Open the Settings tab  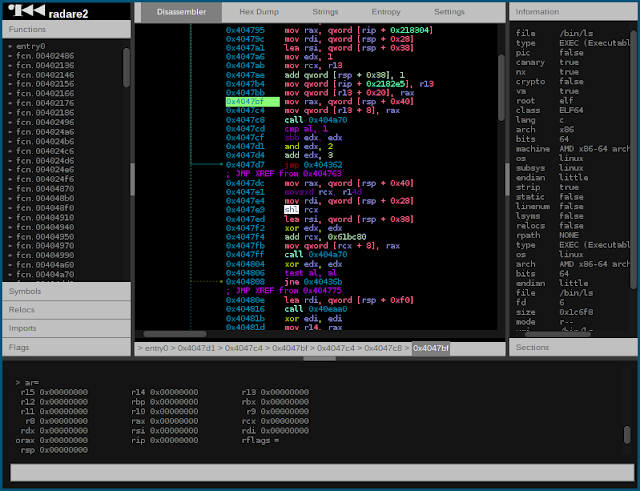click(x=449, y=12)
